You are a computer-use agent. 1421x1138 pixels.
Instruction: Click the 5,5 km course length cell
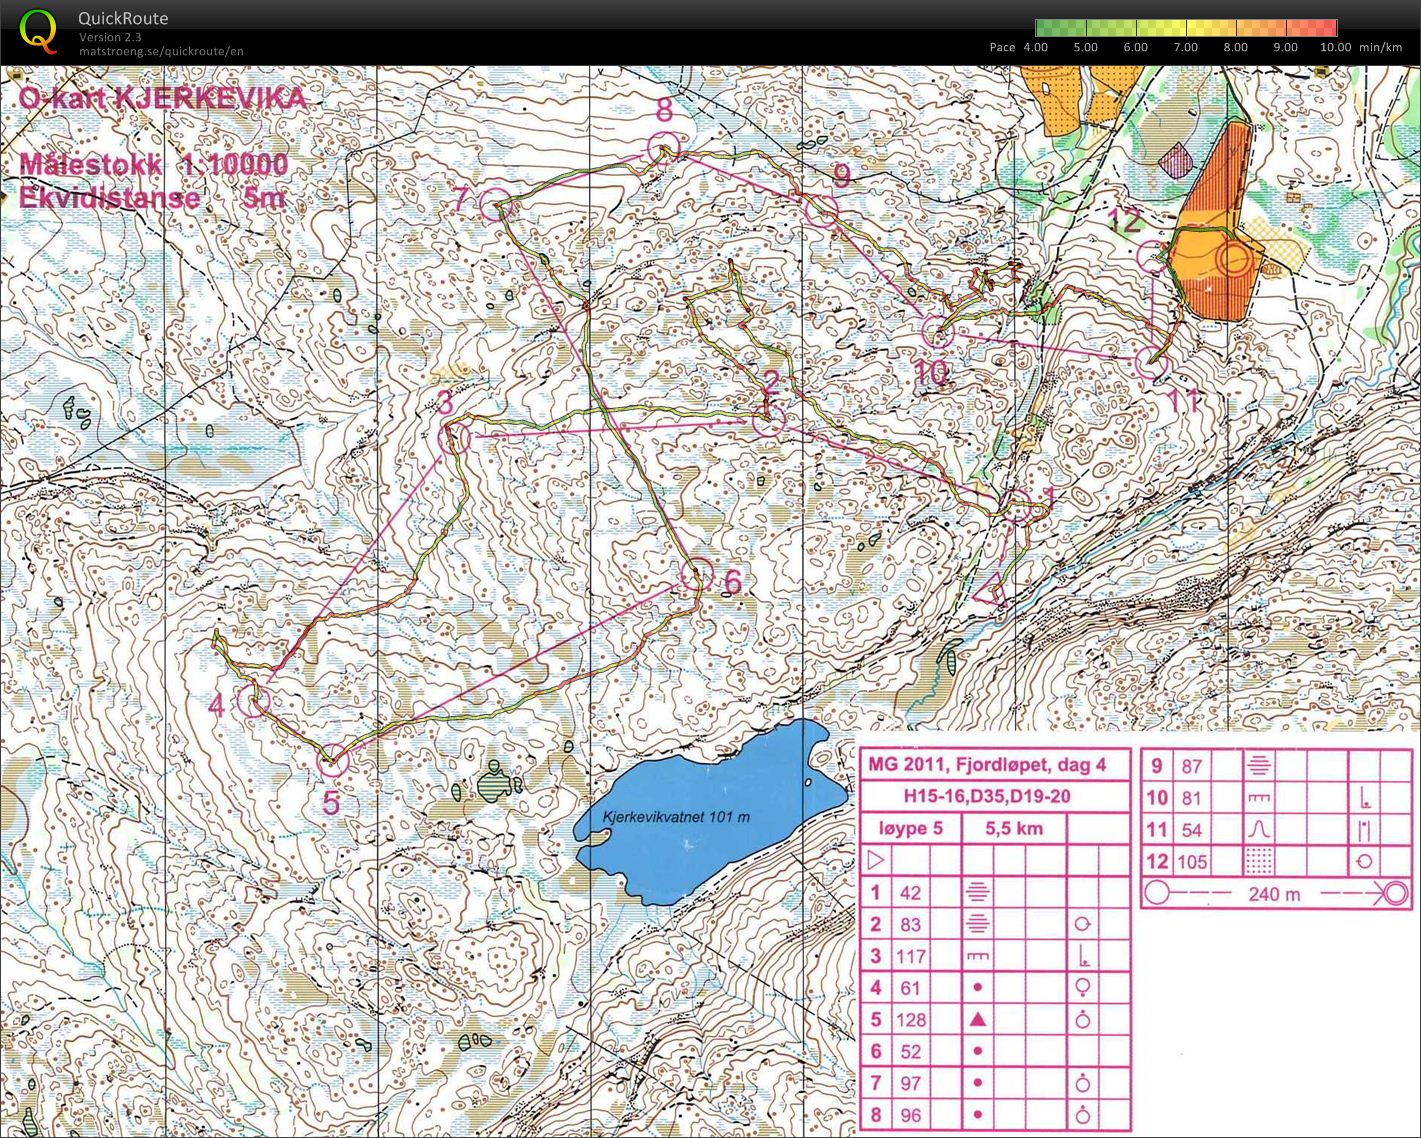(x=1014, y=828)
